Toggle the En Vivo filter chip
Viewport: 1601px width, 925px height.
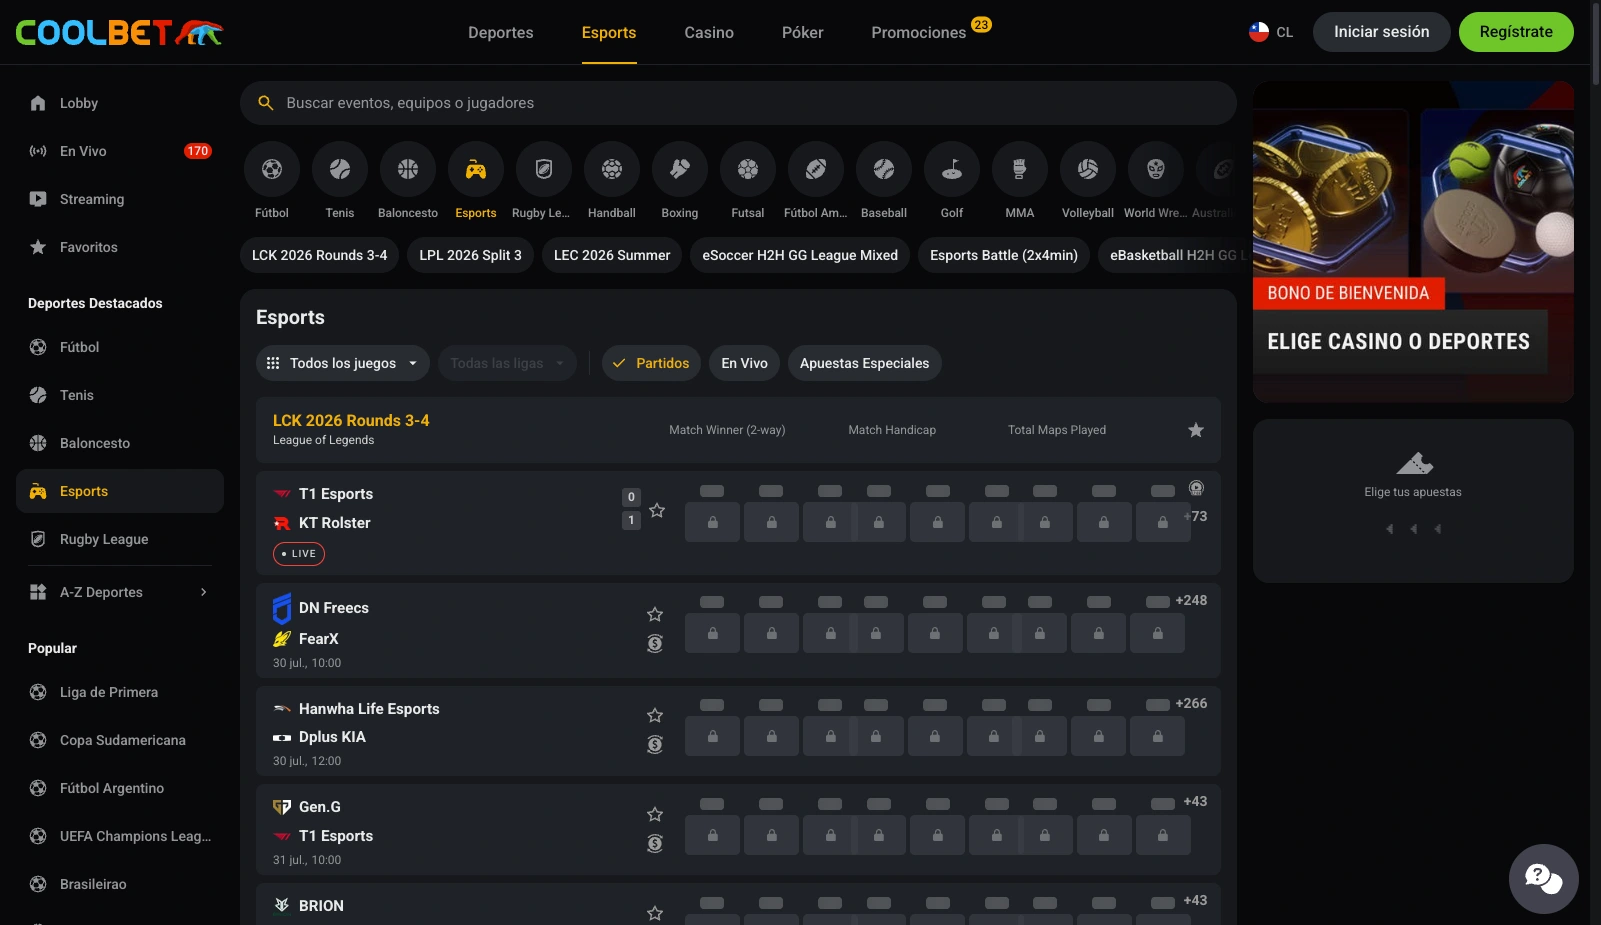(745, 363)
